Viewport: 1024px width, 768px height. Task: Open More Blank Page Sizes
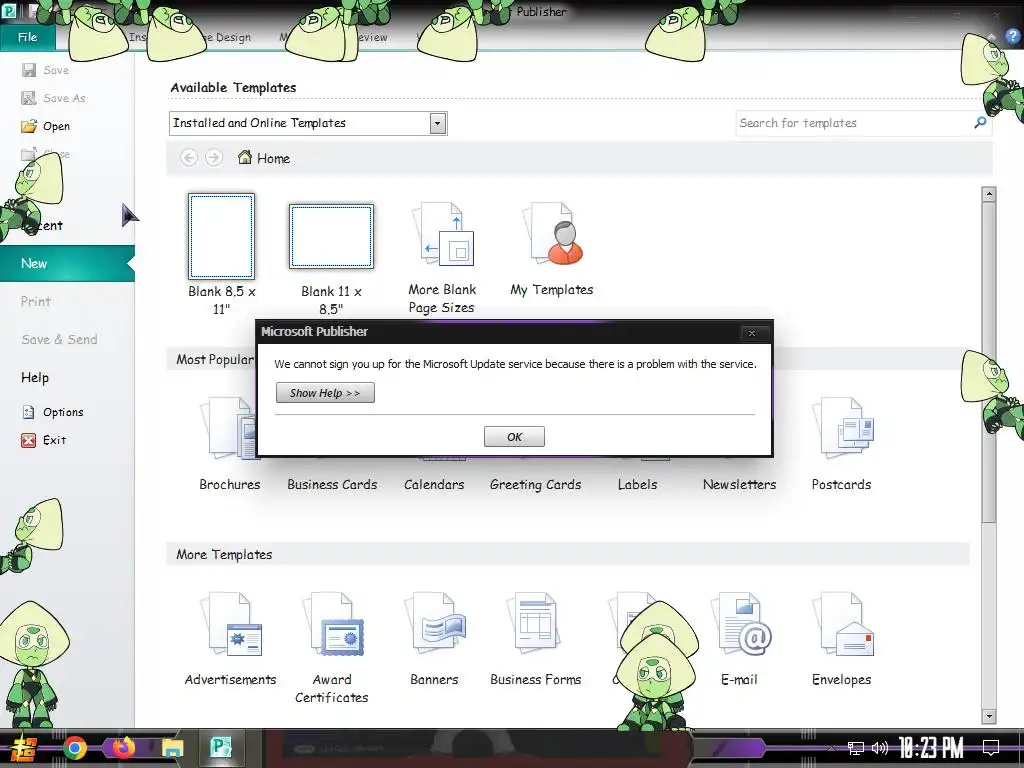click(x=442, y=258)
